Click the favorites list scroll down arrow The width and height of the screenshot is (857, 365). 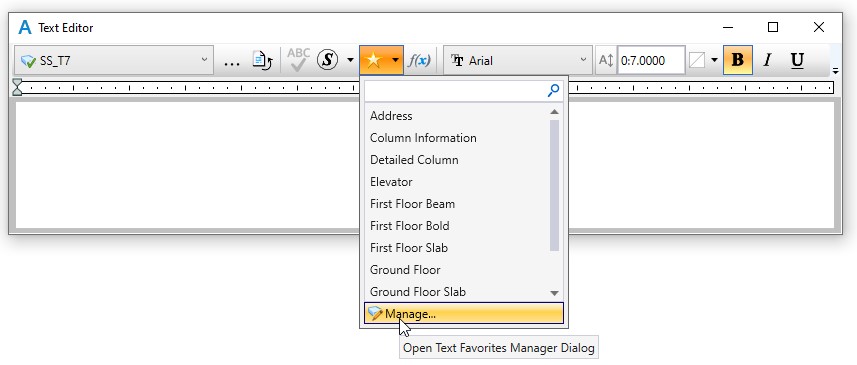(554, 293)
